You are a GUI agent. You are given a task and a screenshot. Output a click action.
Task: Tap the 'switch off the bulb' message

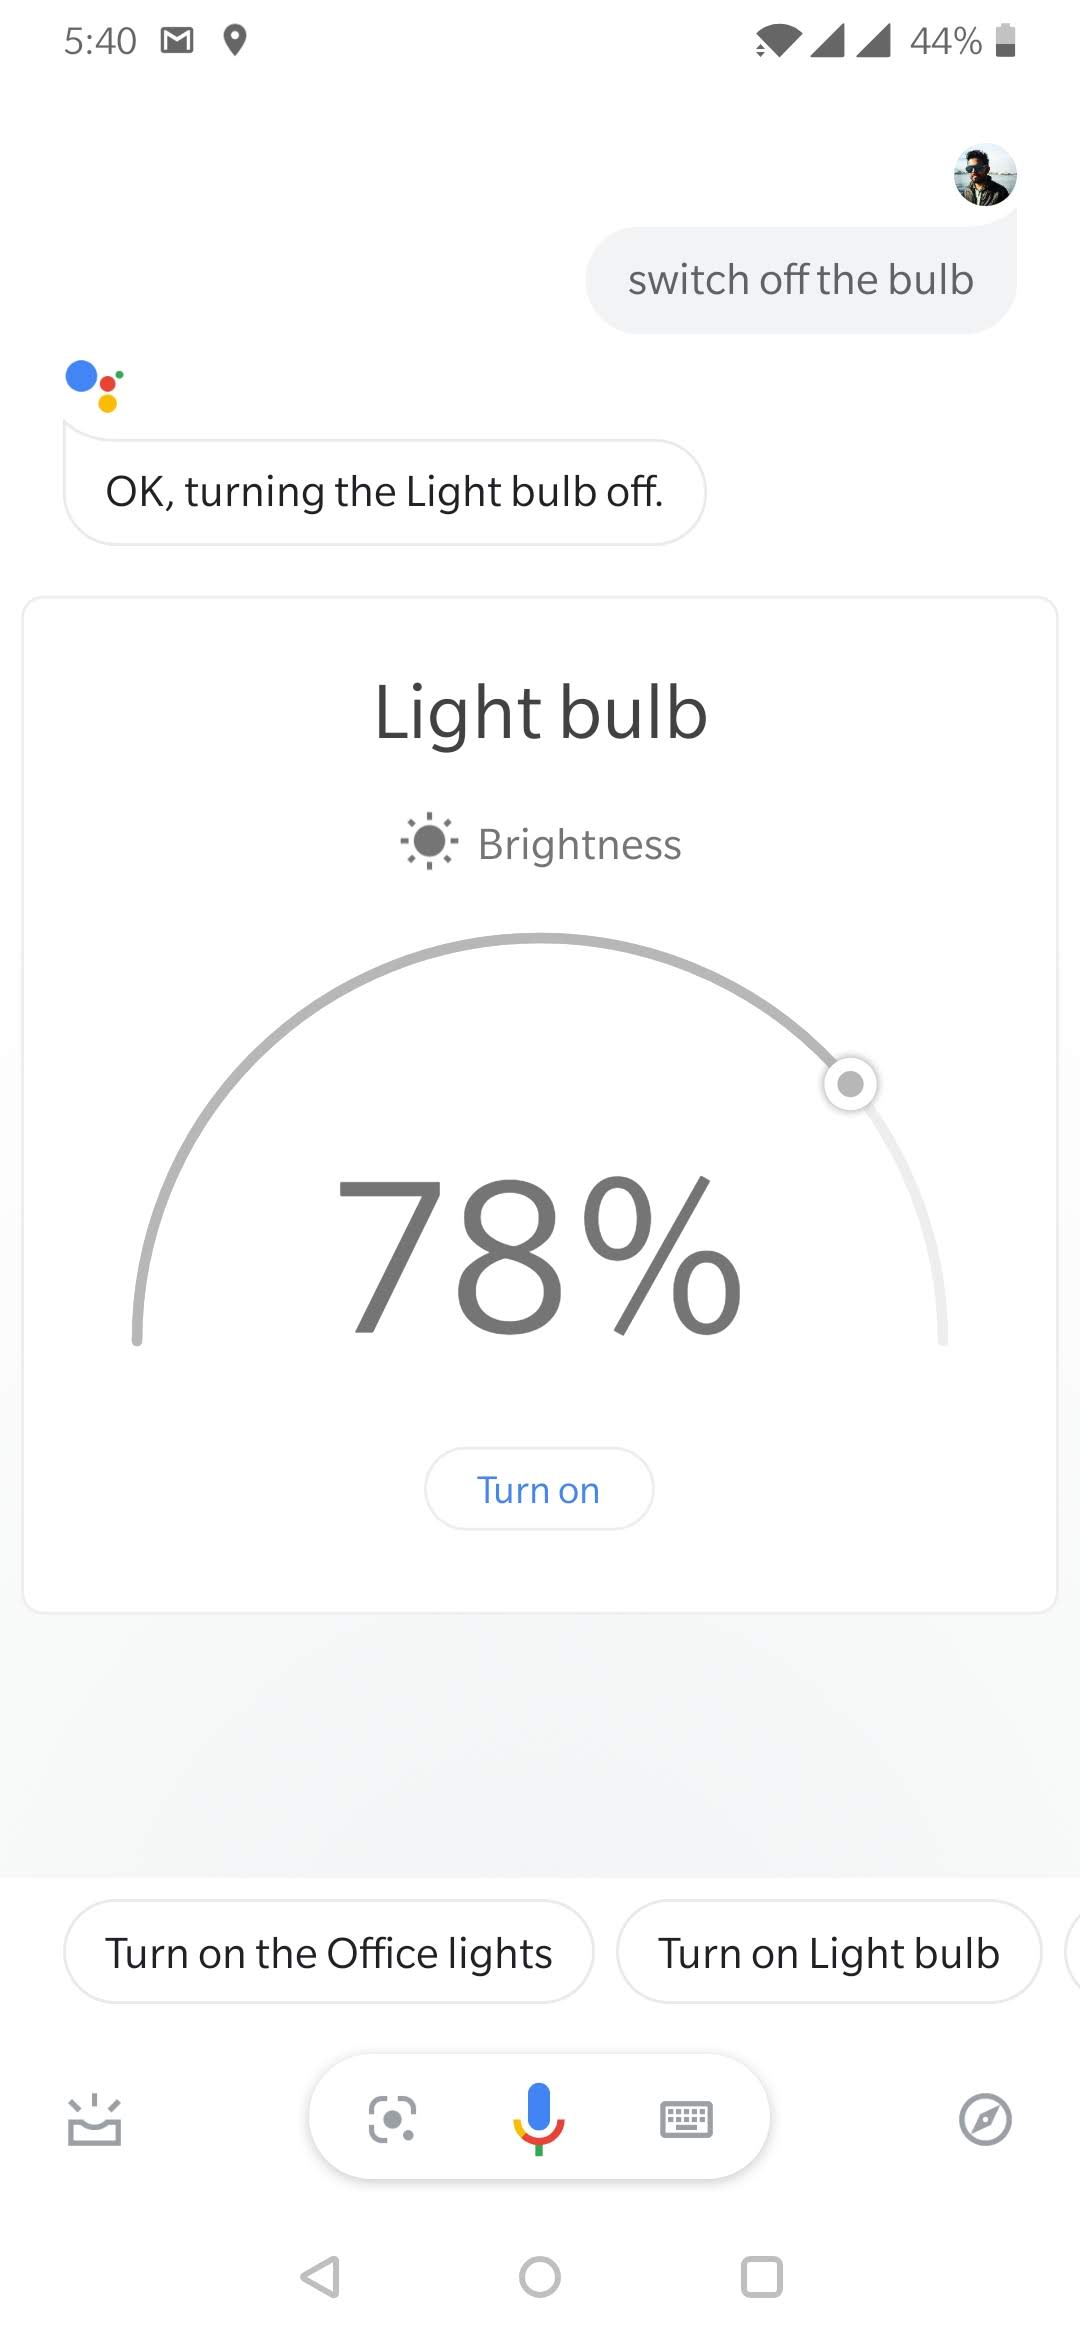click(800, 280)
